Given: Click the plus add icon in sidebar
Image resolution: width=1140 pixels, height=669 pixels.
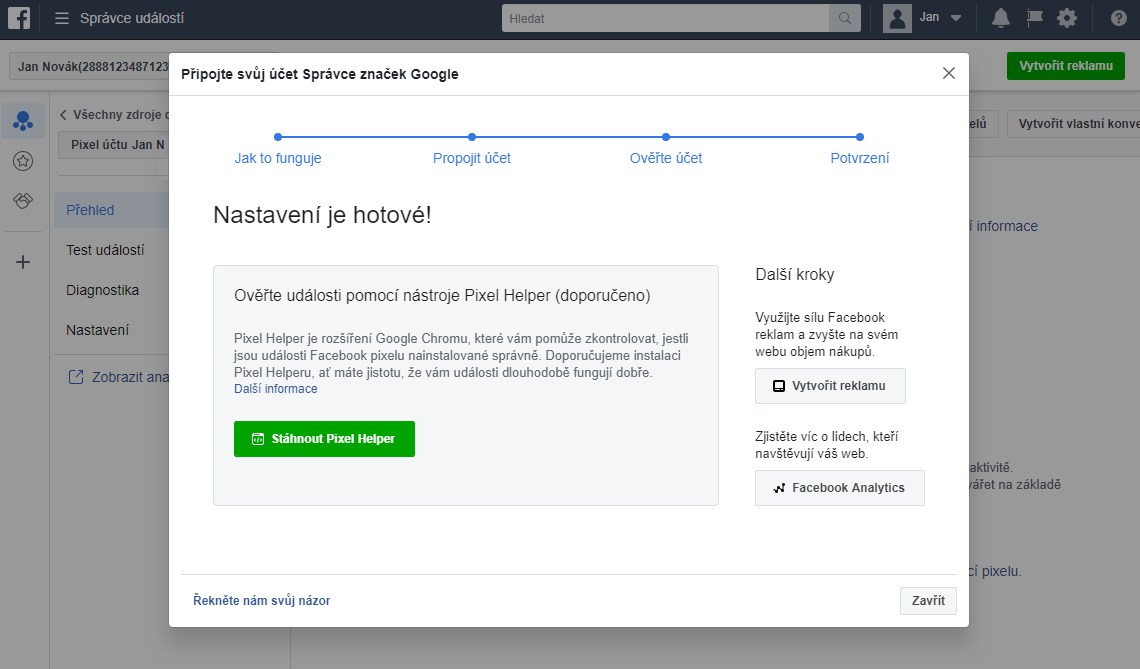Looking at the screenshot, I should [x=23, y=262].
